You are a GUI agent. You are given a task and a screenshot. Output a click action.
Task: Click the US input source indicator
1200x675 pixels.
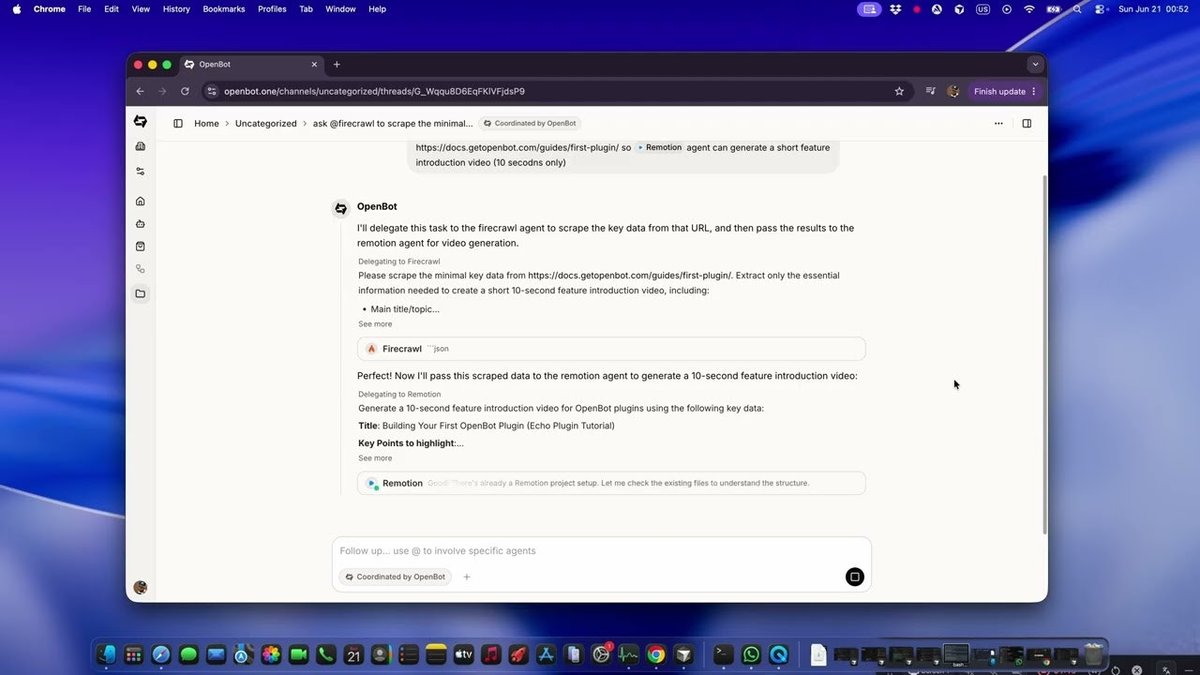click(983, 9)
